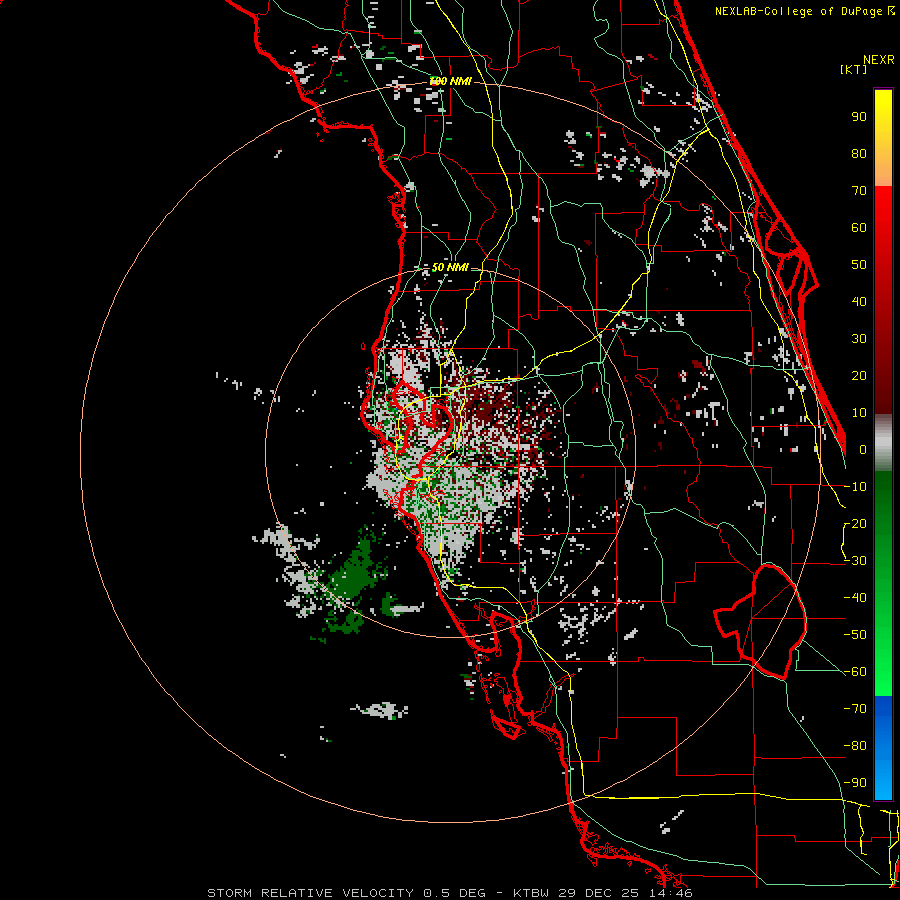Select the 40 value on the velocity scale
Image resolution: width=900 pixels, height=900 pixels.
pyautogui.click(x=859, y=302)
